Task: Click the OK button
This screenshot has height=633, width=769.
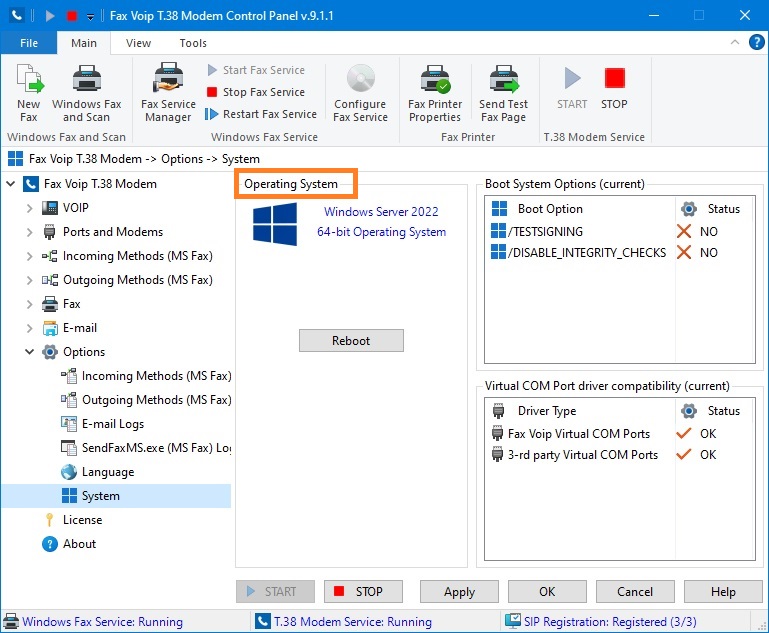Action: (x=547, y=592)
